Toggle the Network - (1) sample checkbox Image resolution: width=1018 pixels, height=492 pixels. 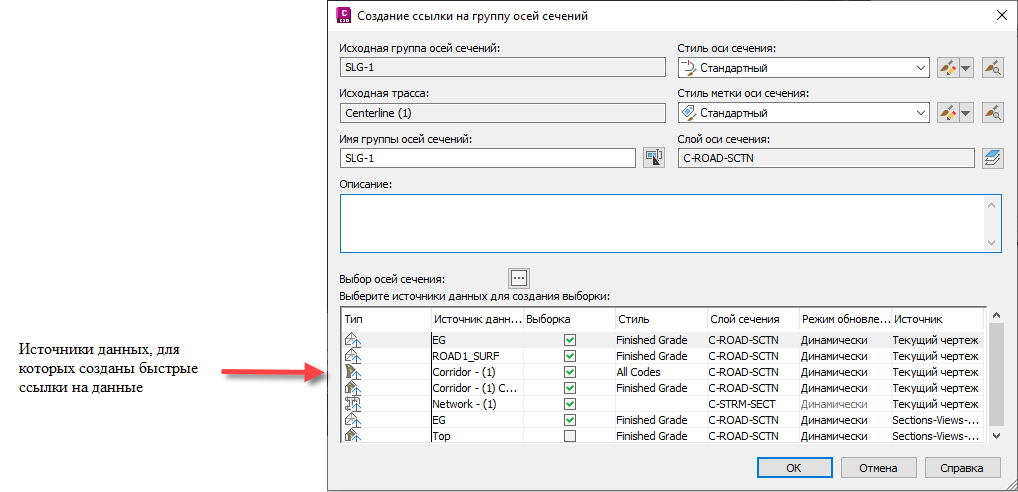[x=570, y=404]
